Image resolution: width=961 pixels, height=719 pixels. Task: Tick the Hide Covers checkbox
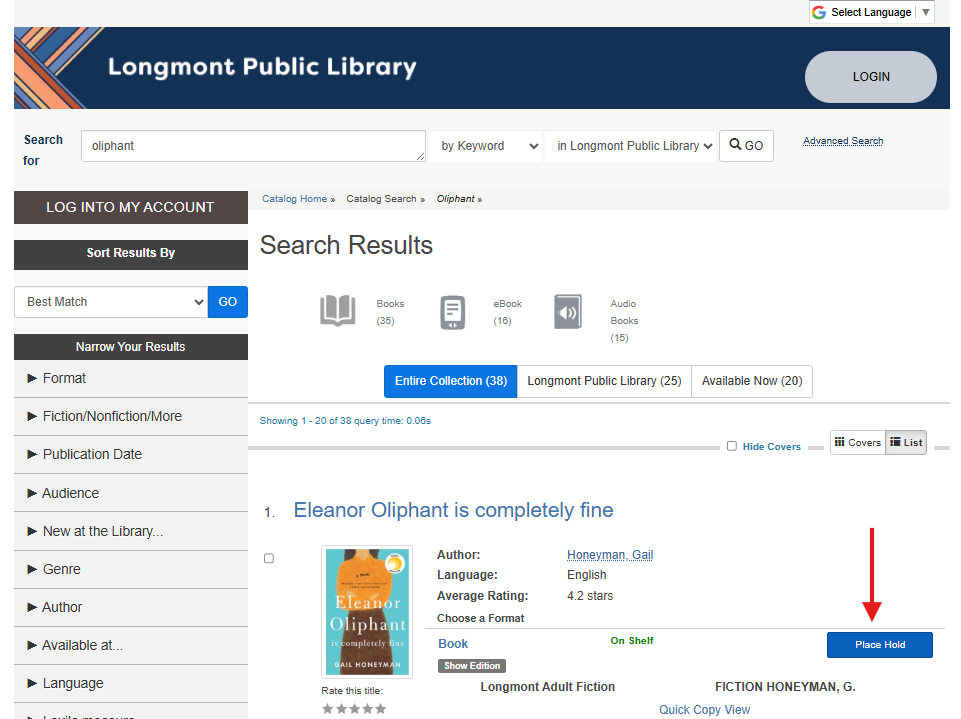732,446
